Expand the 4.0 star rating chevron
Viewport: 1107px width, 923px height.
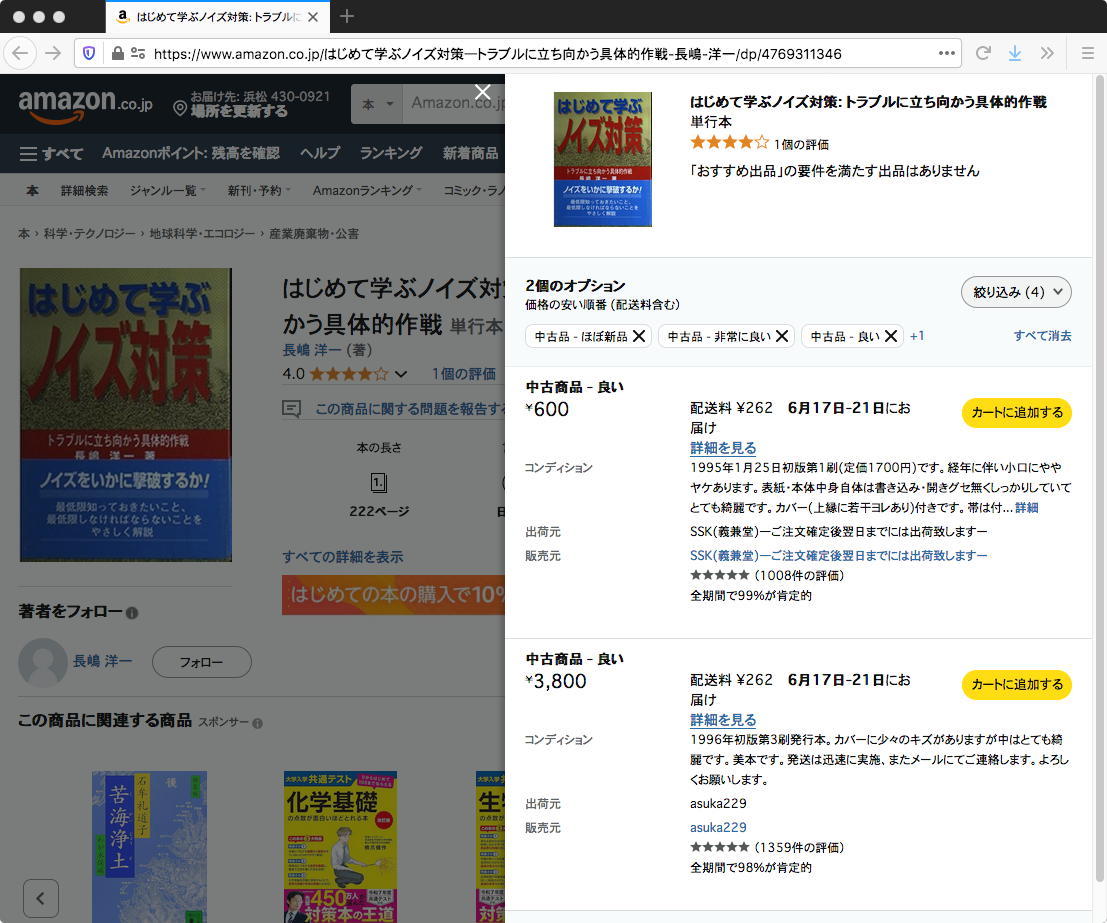(x=400, y=374)
